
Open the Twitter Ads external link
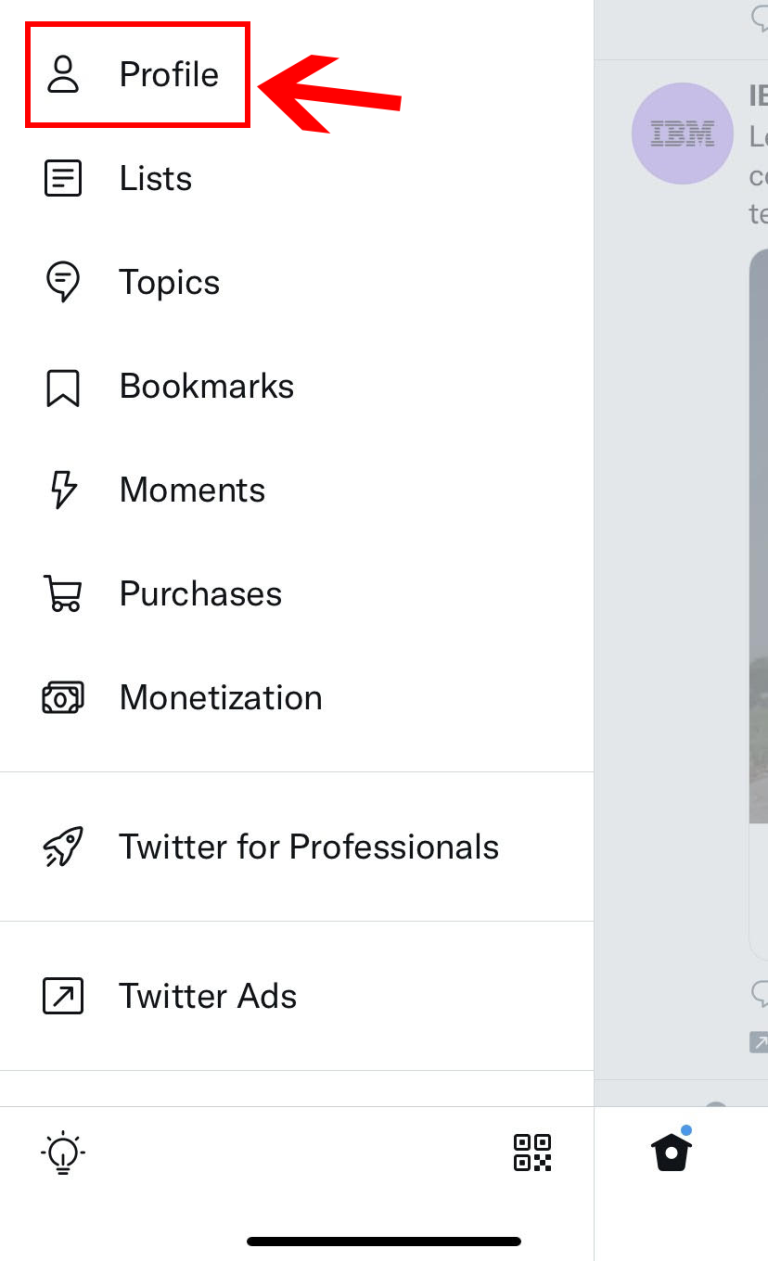pyautogui.click(x=207, y=997)
